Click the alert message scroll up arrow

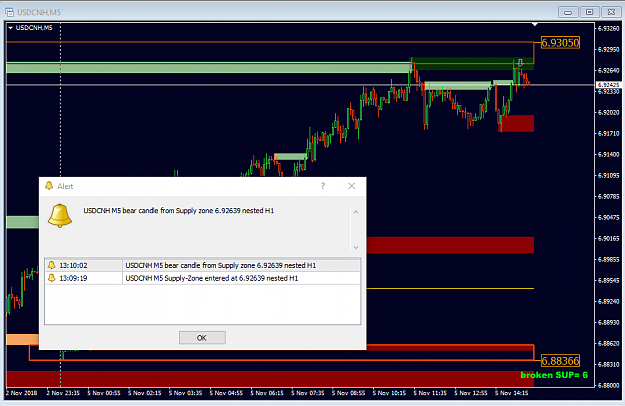click(x=356, y=212)
